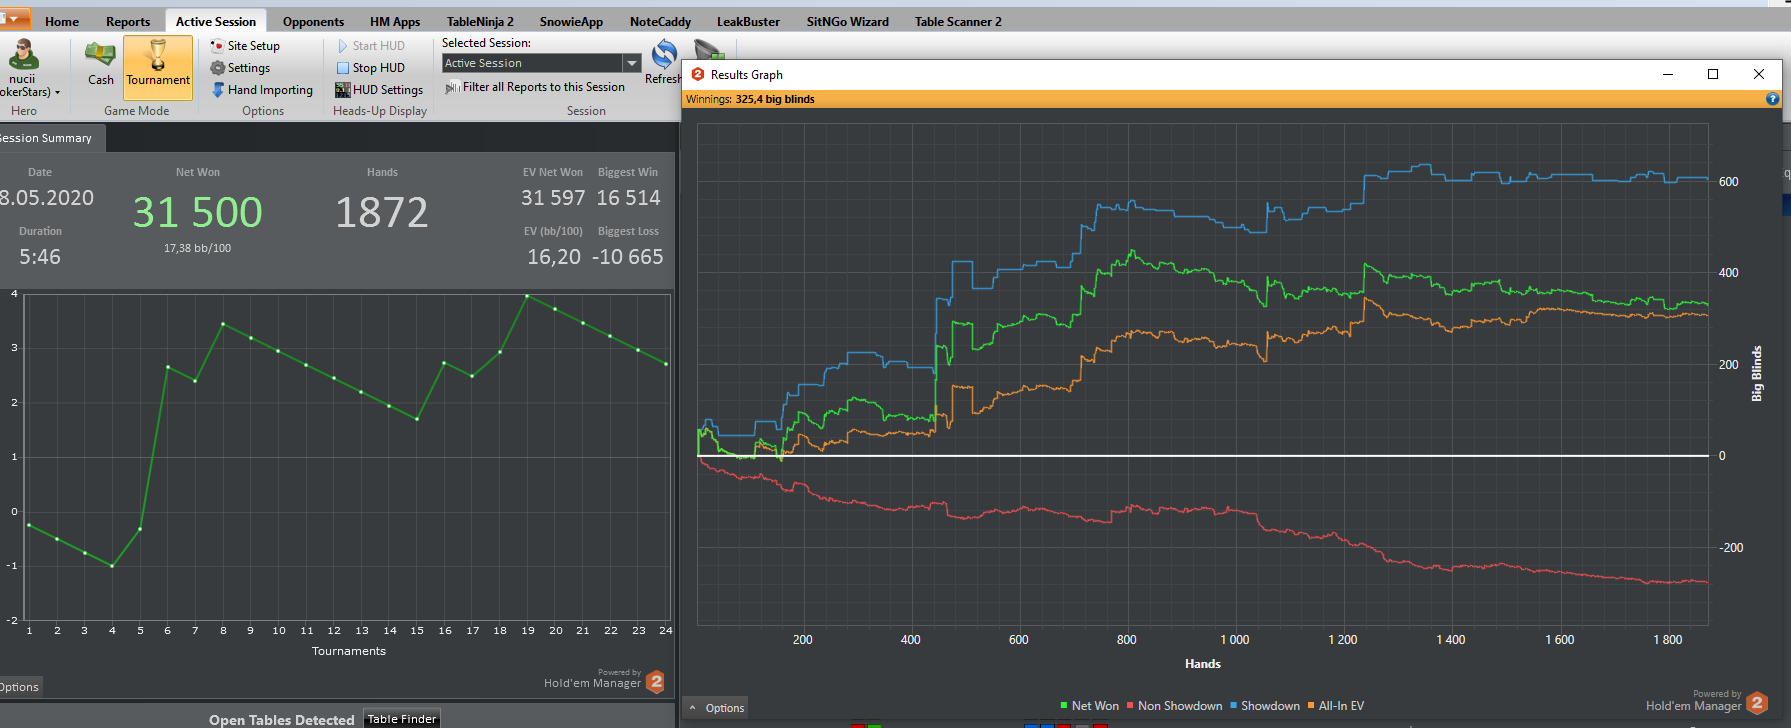Open the Opponents tab
The image size is (1791, 728).
tap(313, 21)
